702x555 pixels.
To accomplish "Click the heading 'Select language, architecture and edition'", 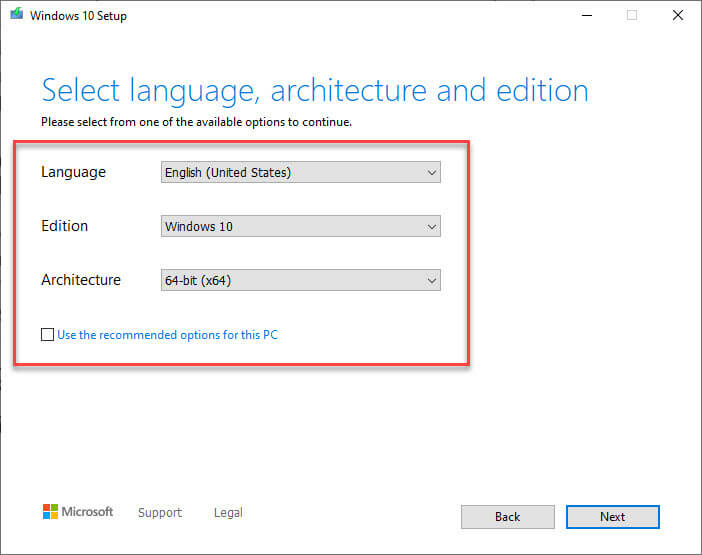I will pos(315,91).
